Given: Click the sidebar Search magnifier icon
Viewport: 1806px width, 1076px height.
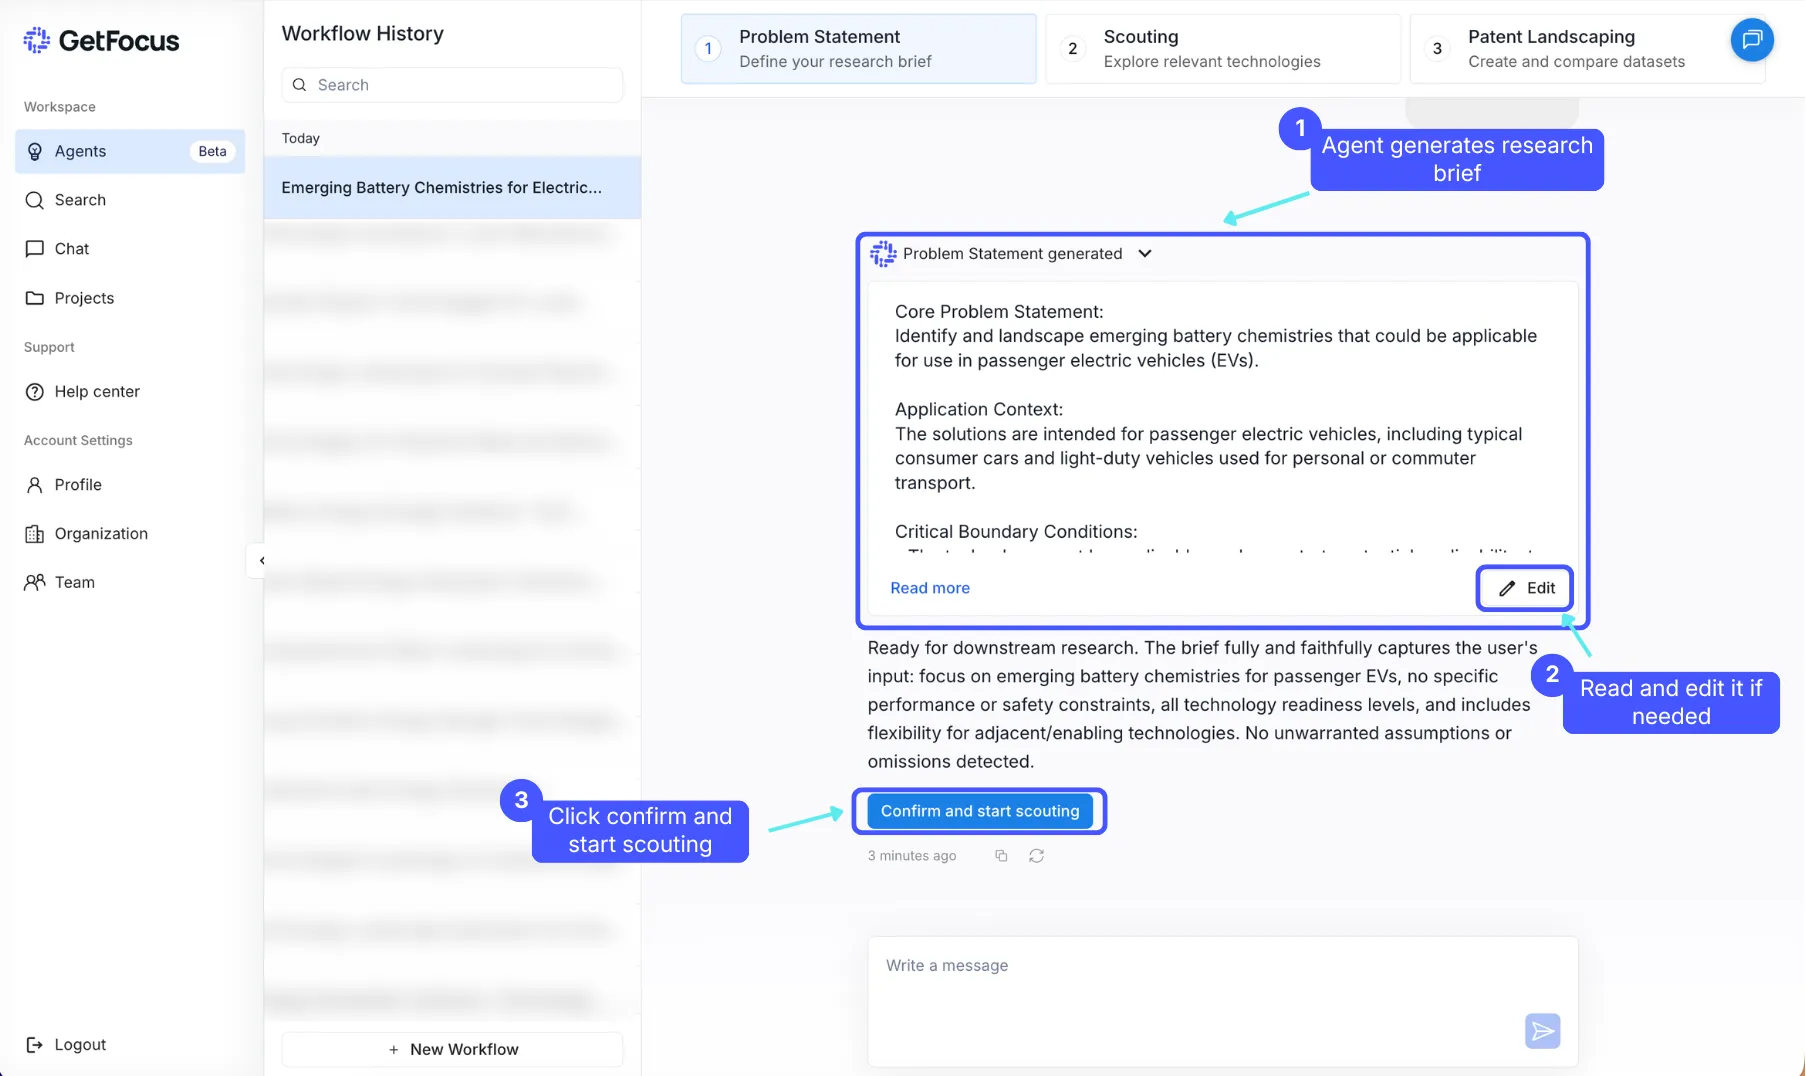Looking at the screenshot, I should point(35,200).
